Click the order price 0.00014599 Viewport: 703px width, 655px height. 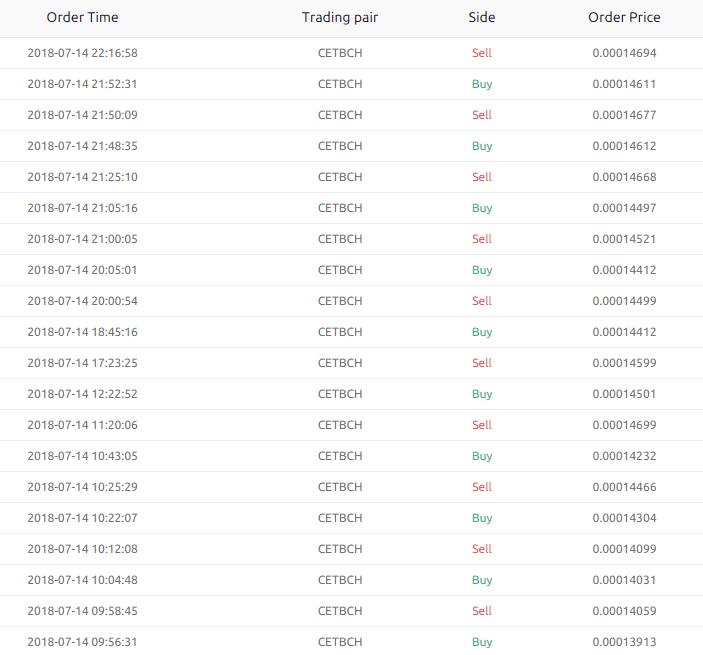(x=624, y=363)
